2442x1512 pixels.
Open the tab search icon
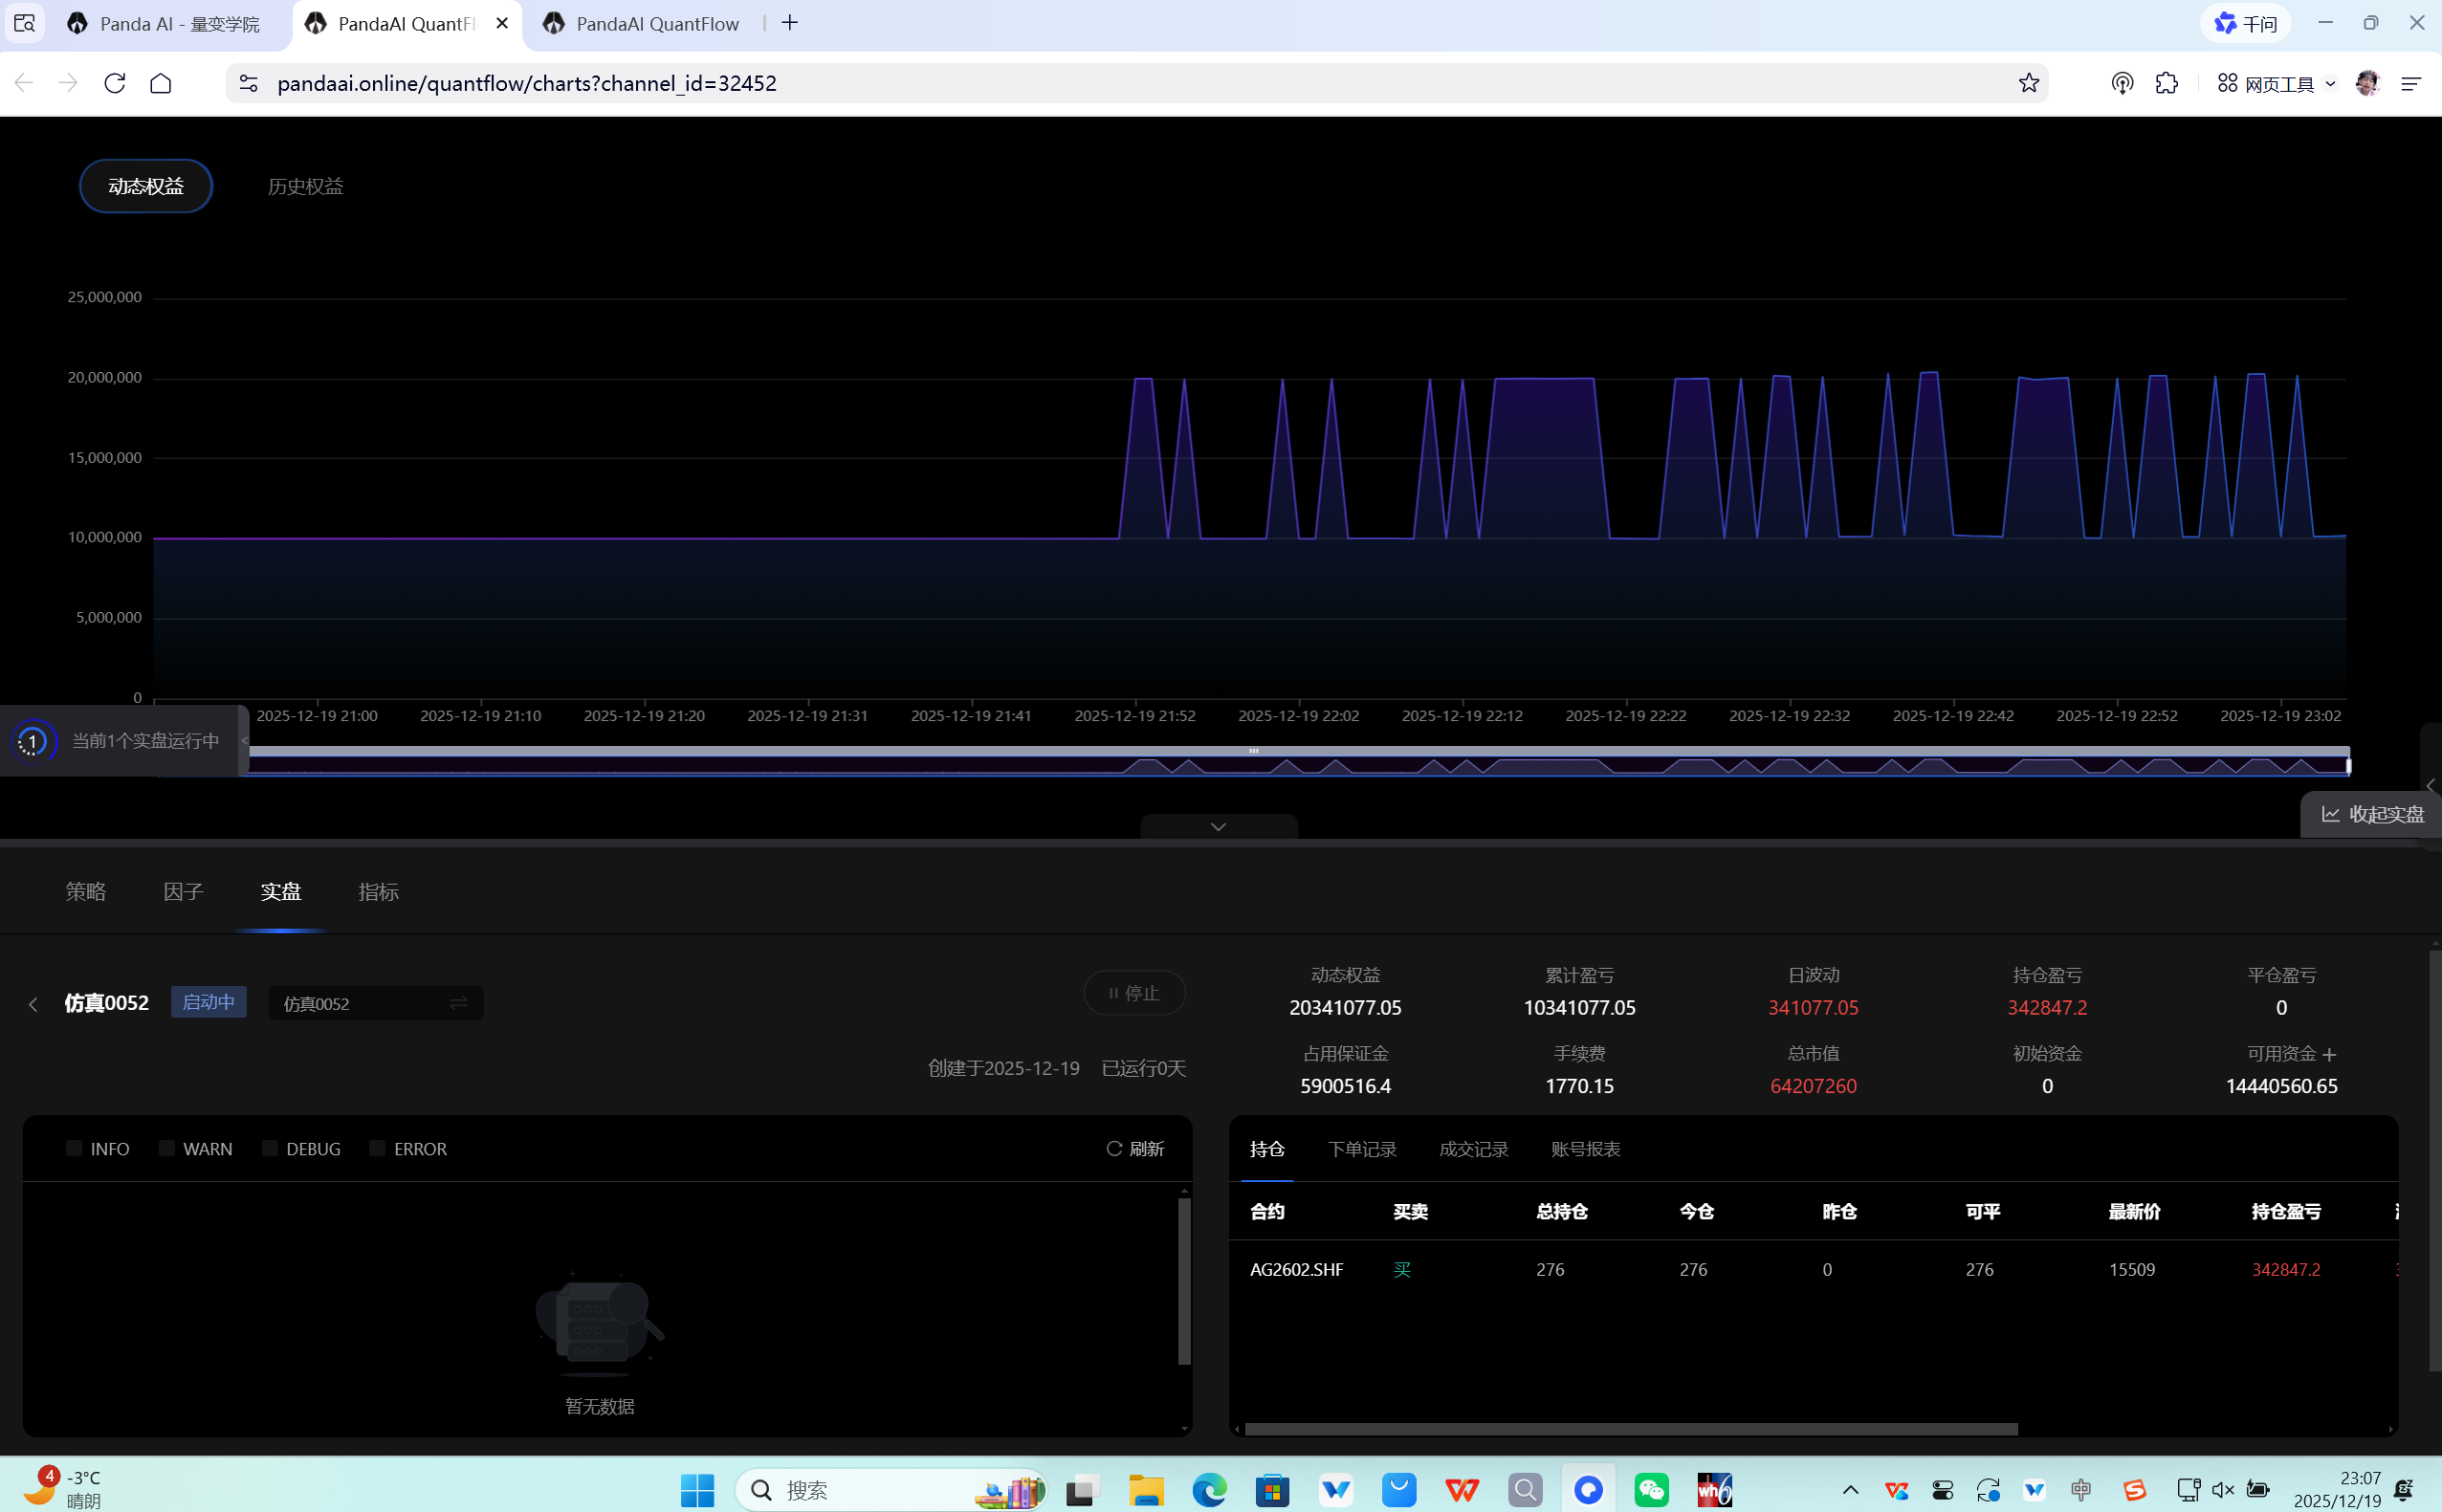(24, 23)
